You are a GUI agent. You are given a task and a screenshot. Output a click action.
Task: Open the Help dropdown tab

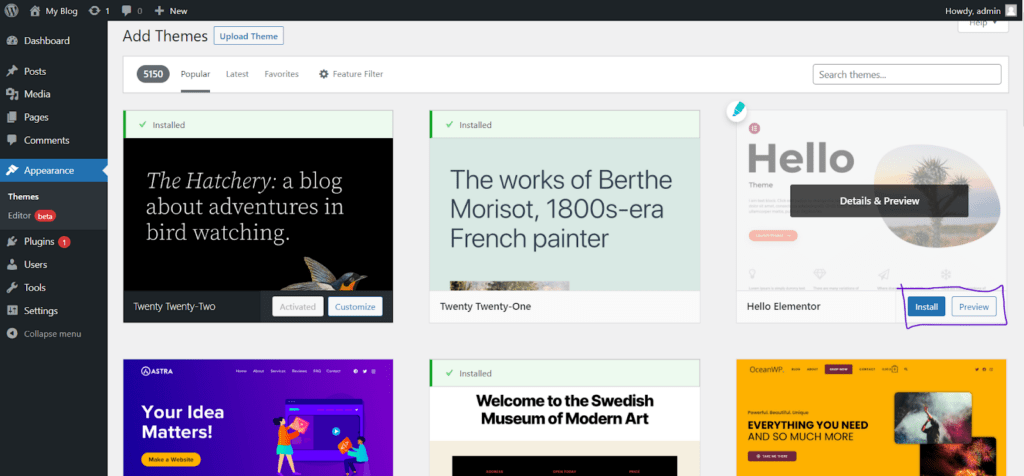[984, 25]
